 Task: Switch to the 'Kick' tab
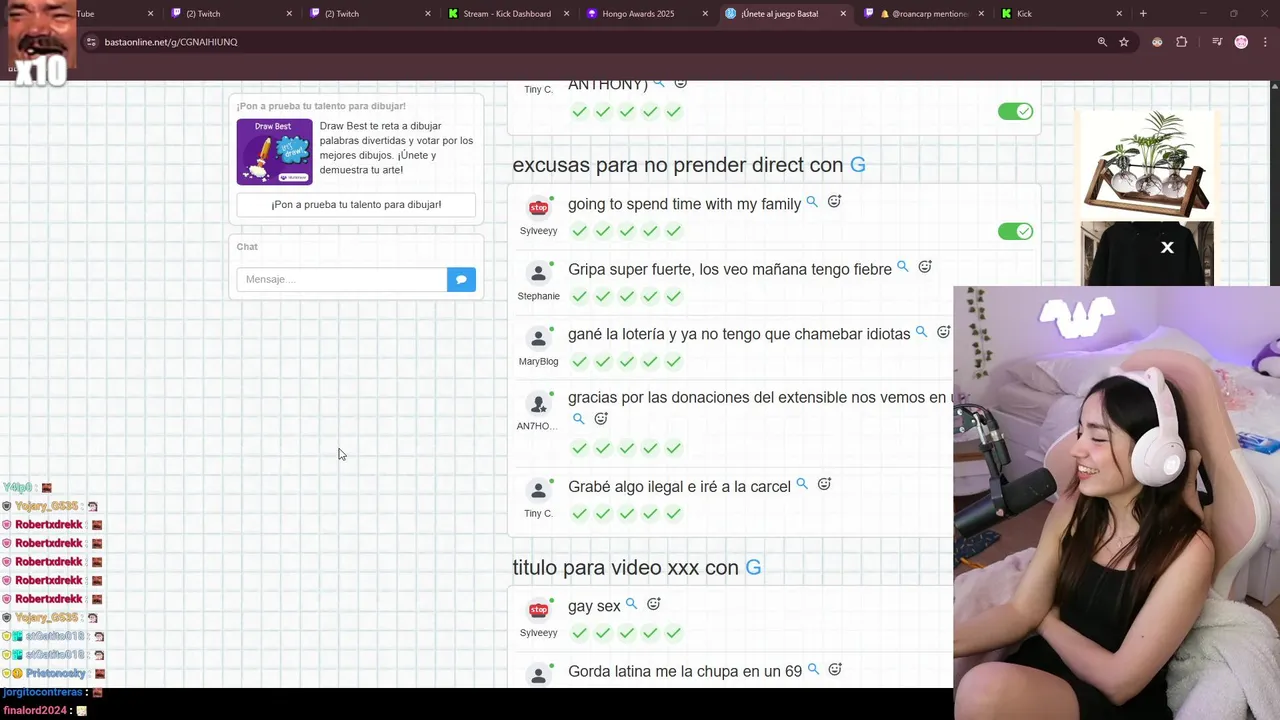tap(1050, 14)
